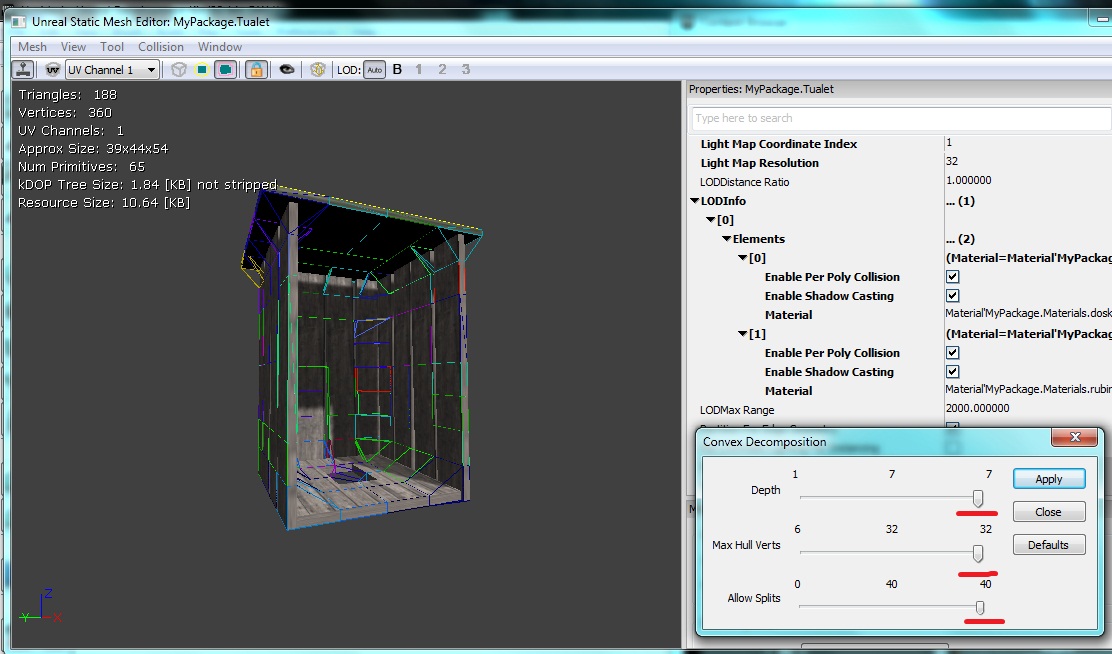Click the UV overlay icon in toolbar
This screenshot has width=1112, height=654.
click(53, 70)
